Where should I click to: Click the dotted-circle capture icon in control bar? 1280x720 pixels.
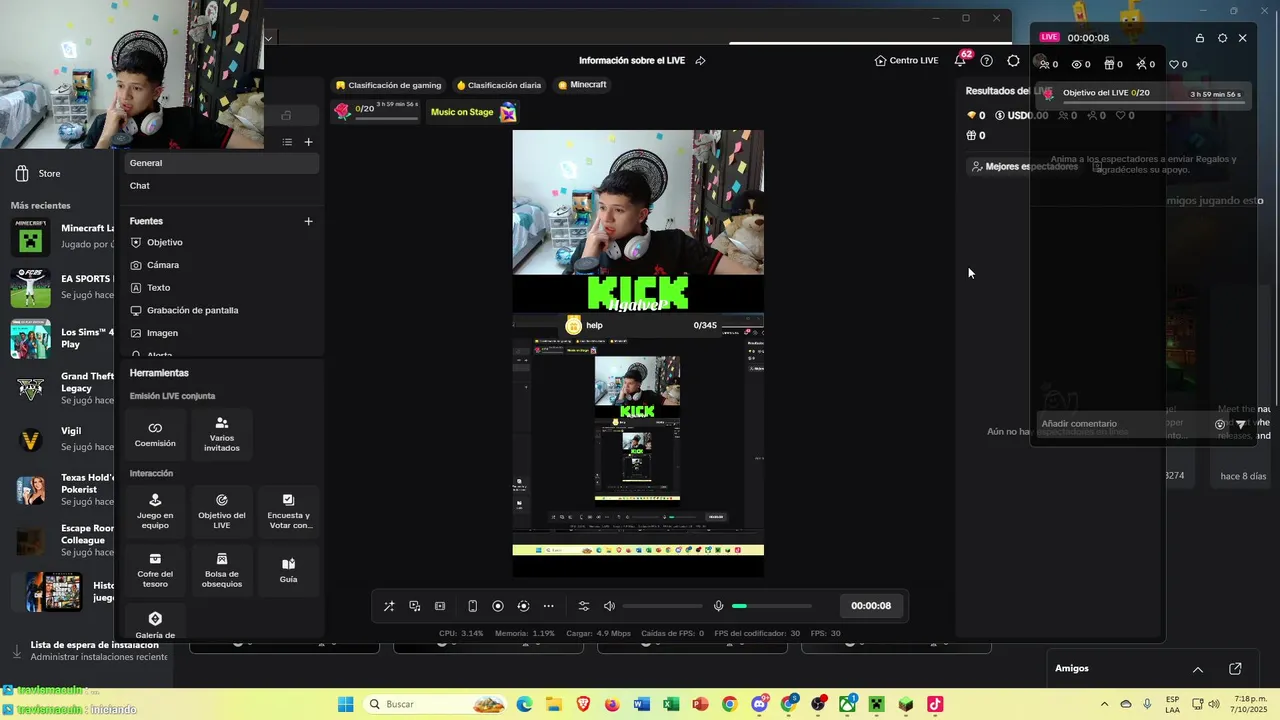(523, 606)
